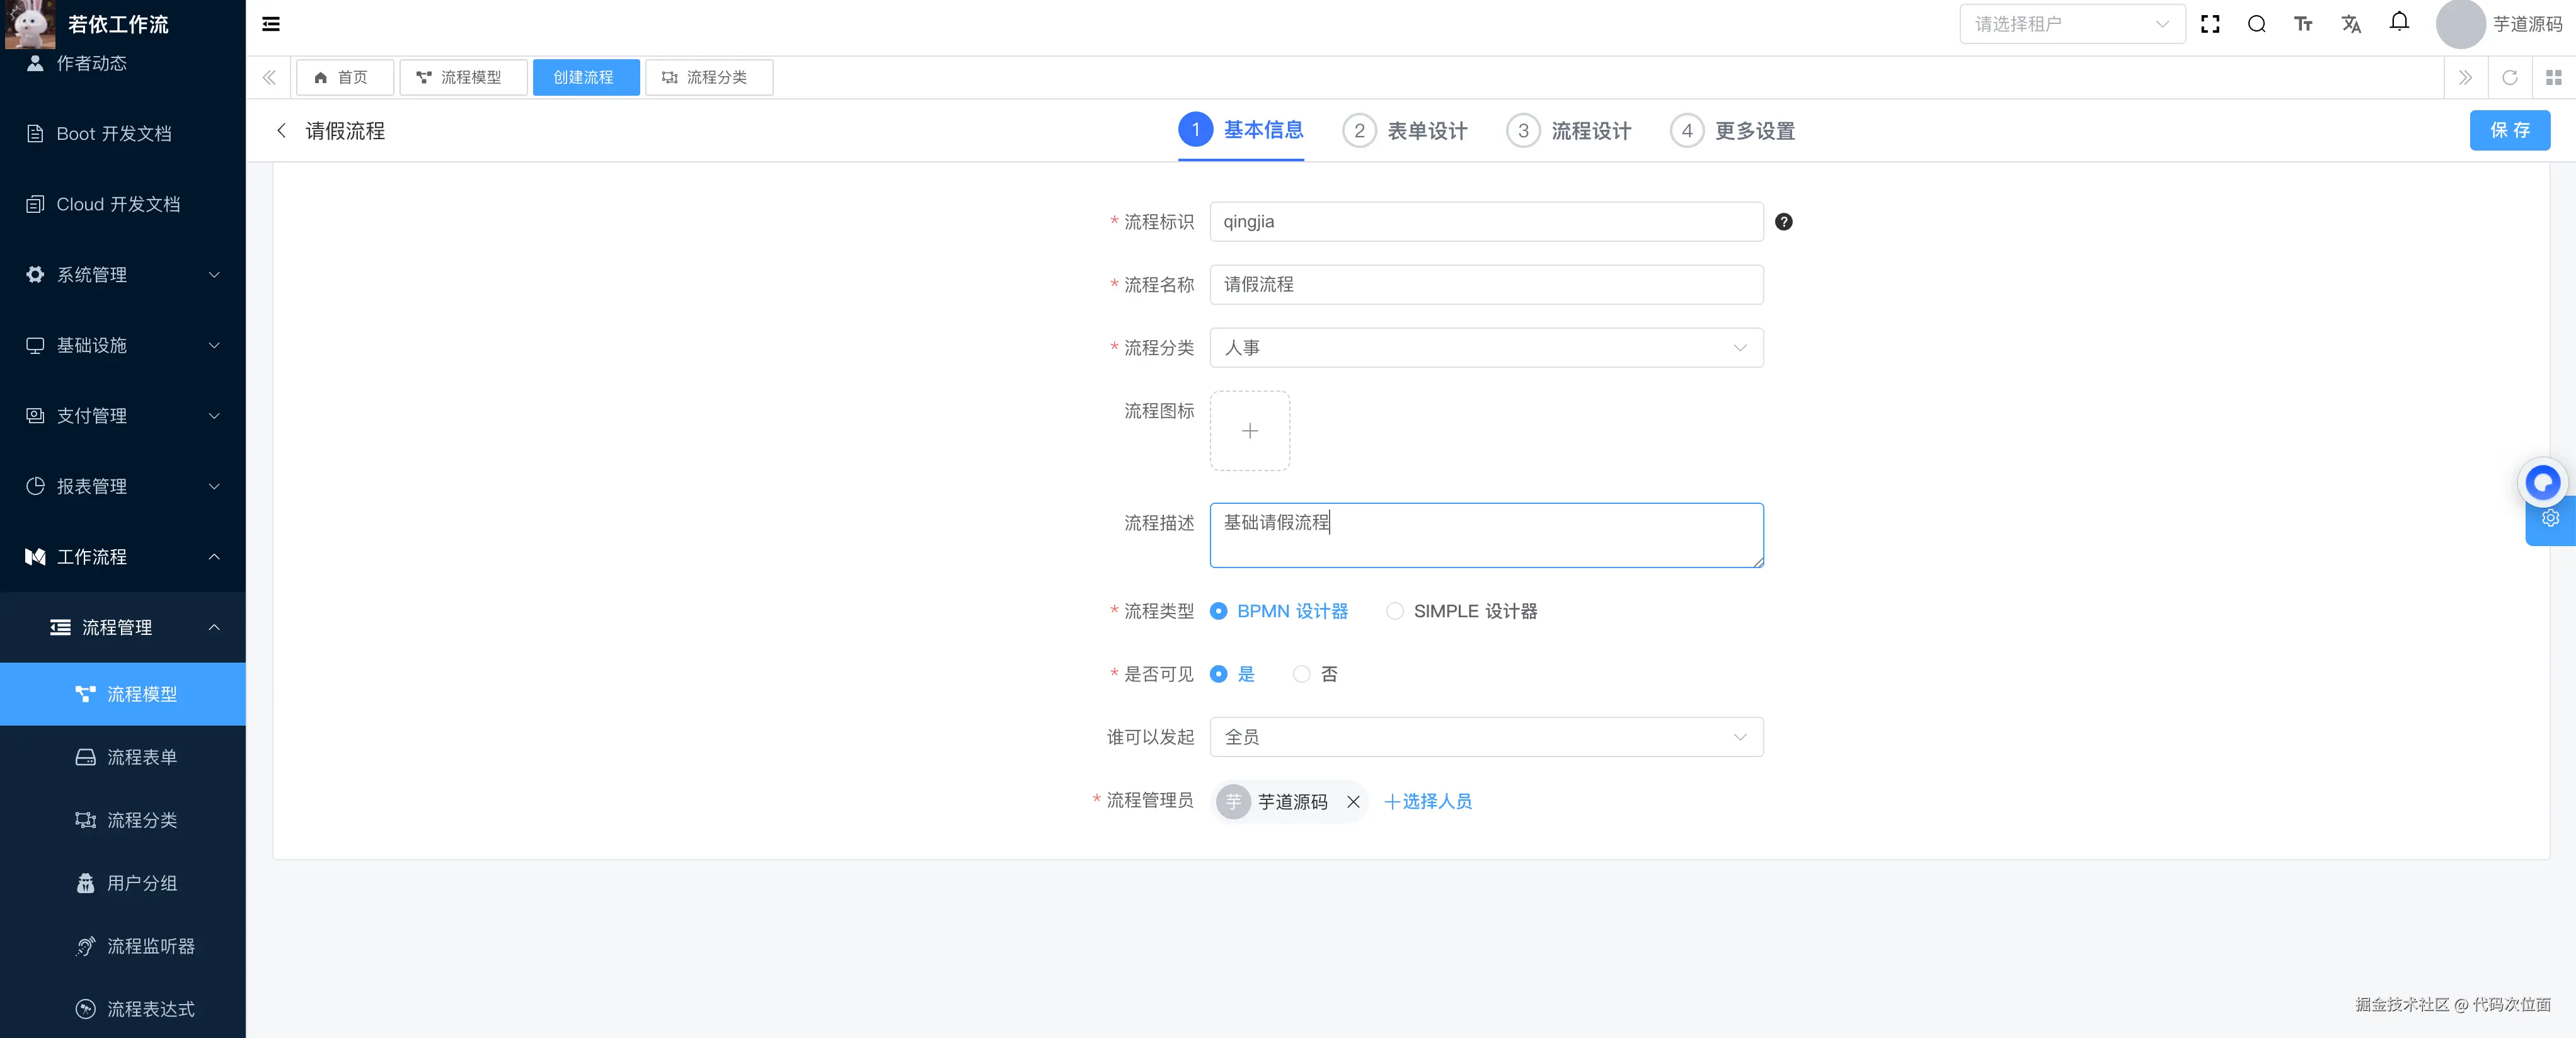Click the 流程图标 upload plus box
The image size is (2576, 1038).
pos(1249,431)
